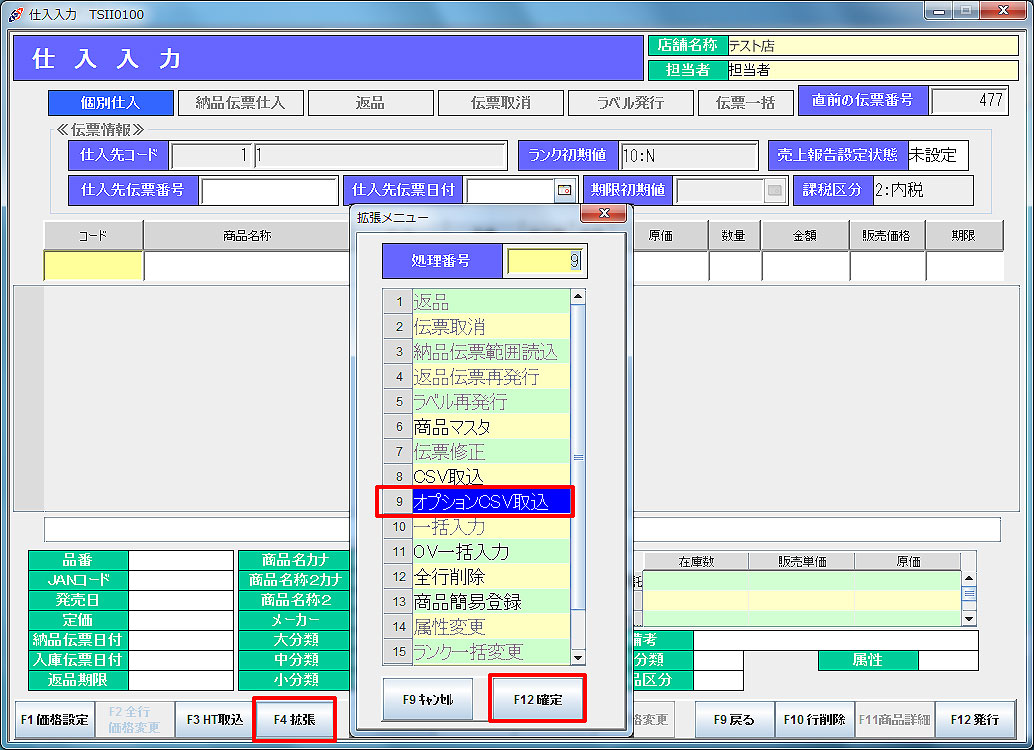Open the 期限初期値 picker icon
Viewport: 1034px width, 750px height.
tap(774, 190)
